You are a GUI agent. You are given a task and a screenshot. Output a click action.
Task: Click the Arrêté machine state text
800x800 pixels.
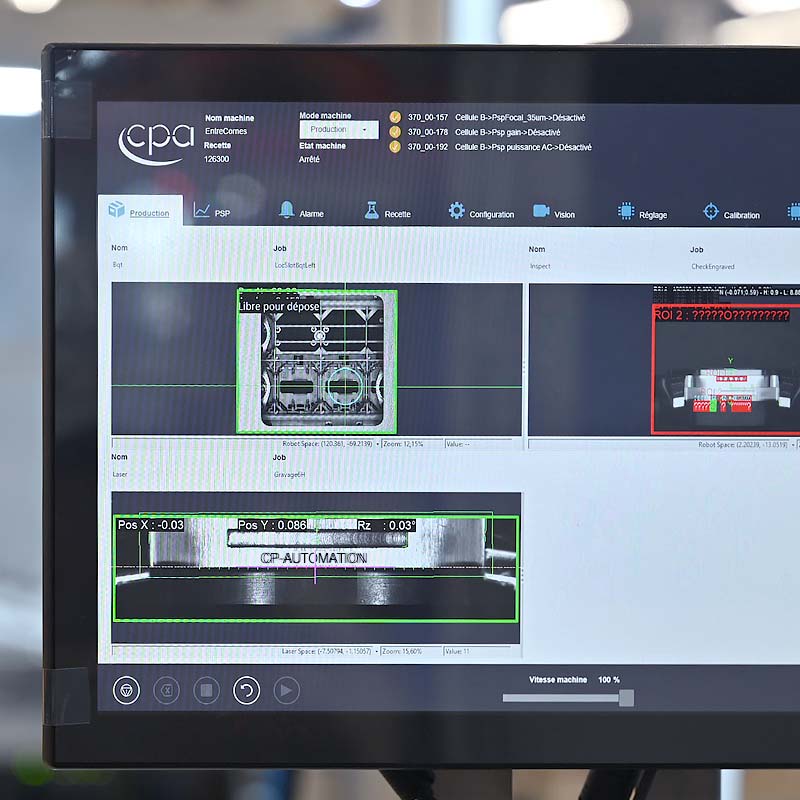309,159
